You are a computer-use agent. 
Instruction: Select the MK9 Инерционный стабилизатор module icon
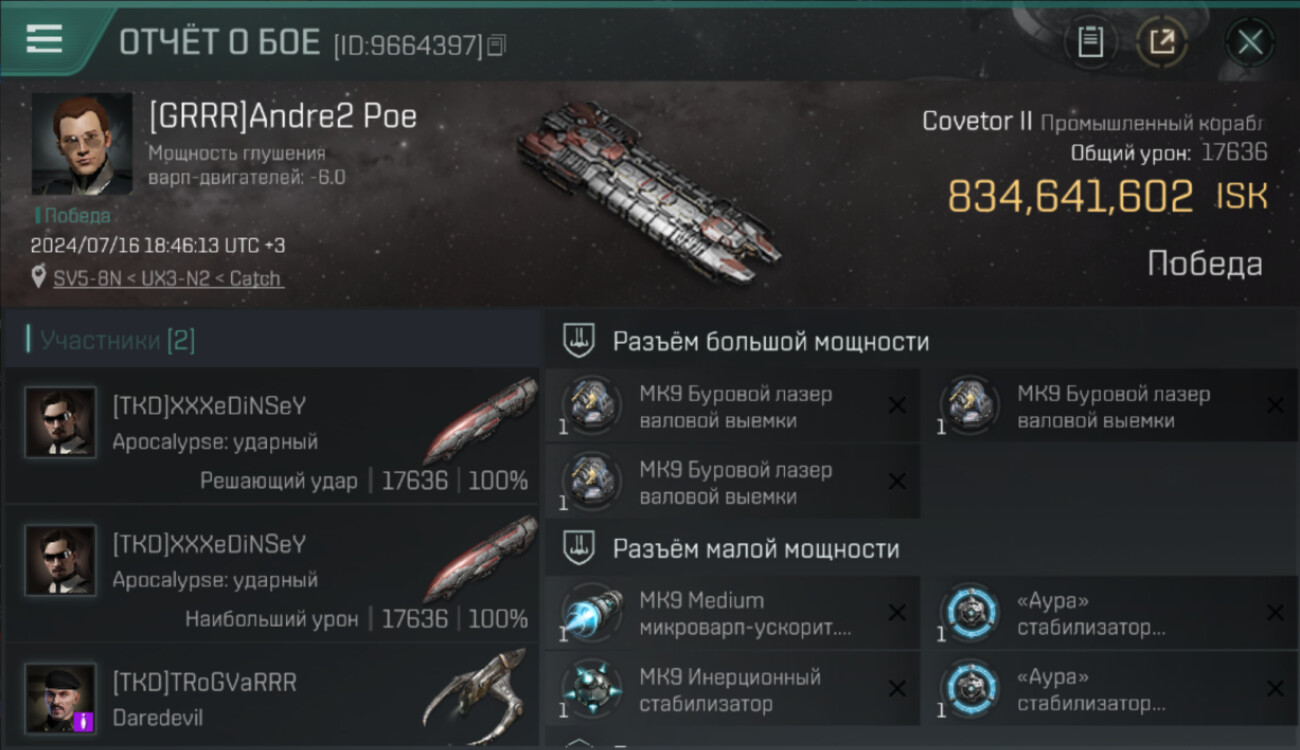(x=591, y=689)
